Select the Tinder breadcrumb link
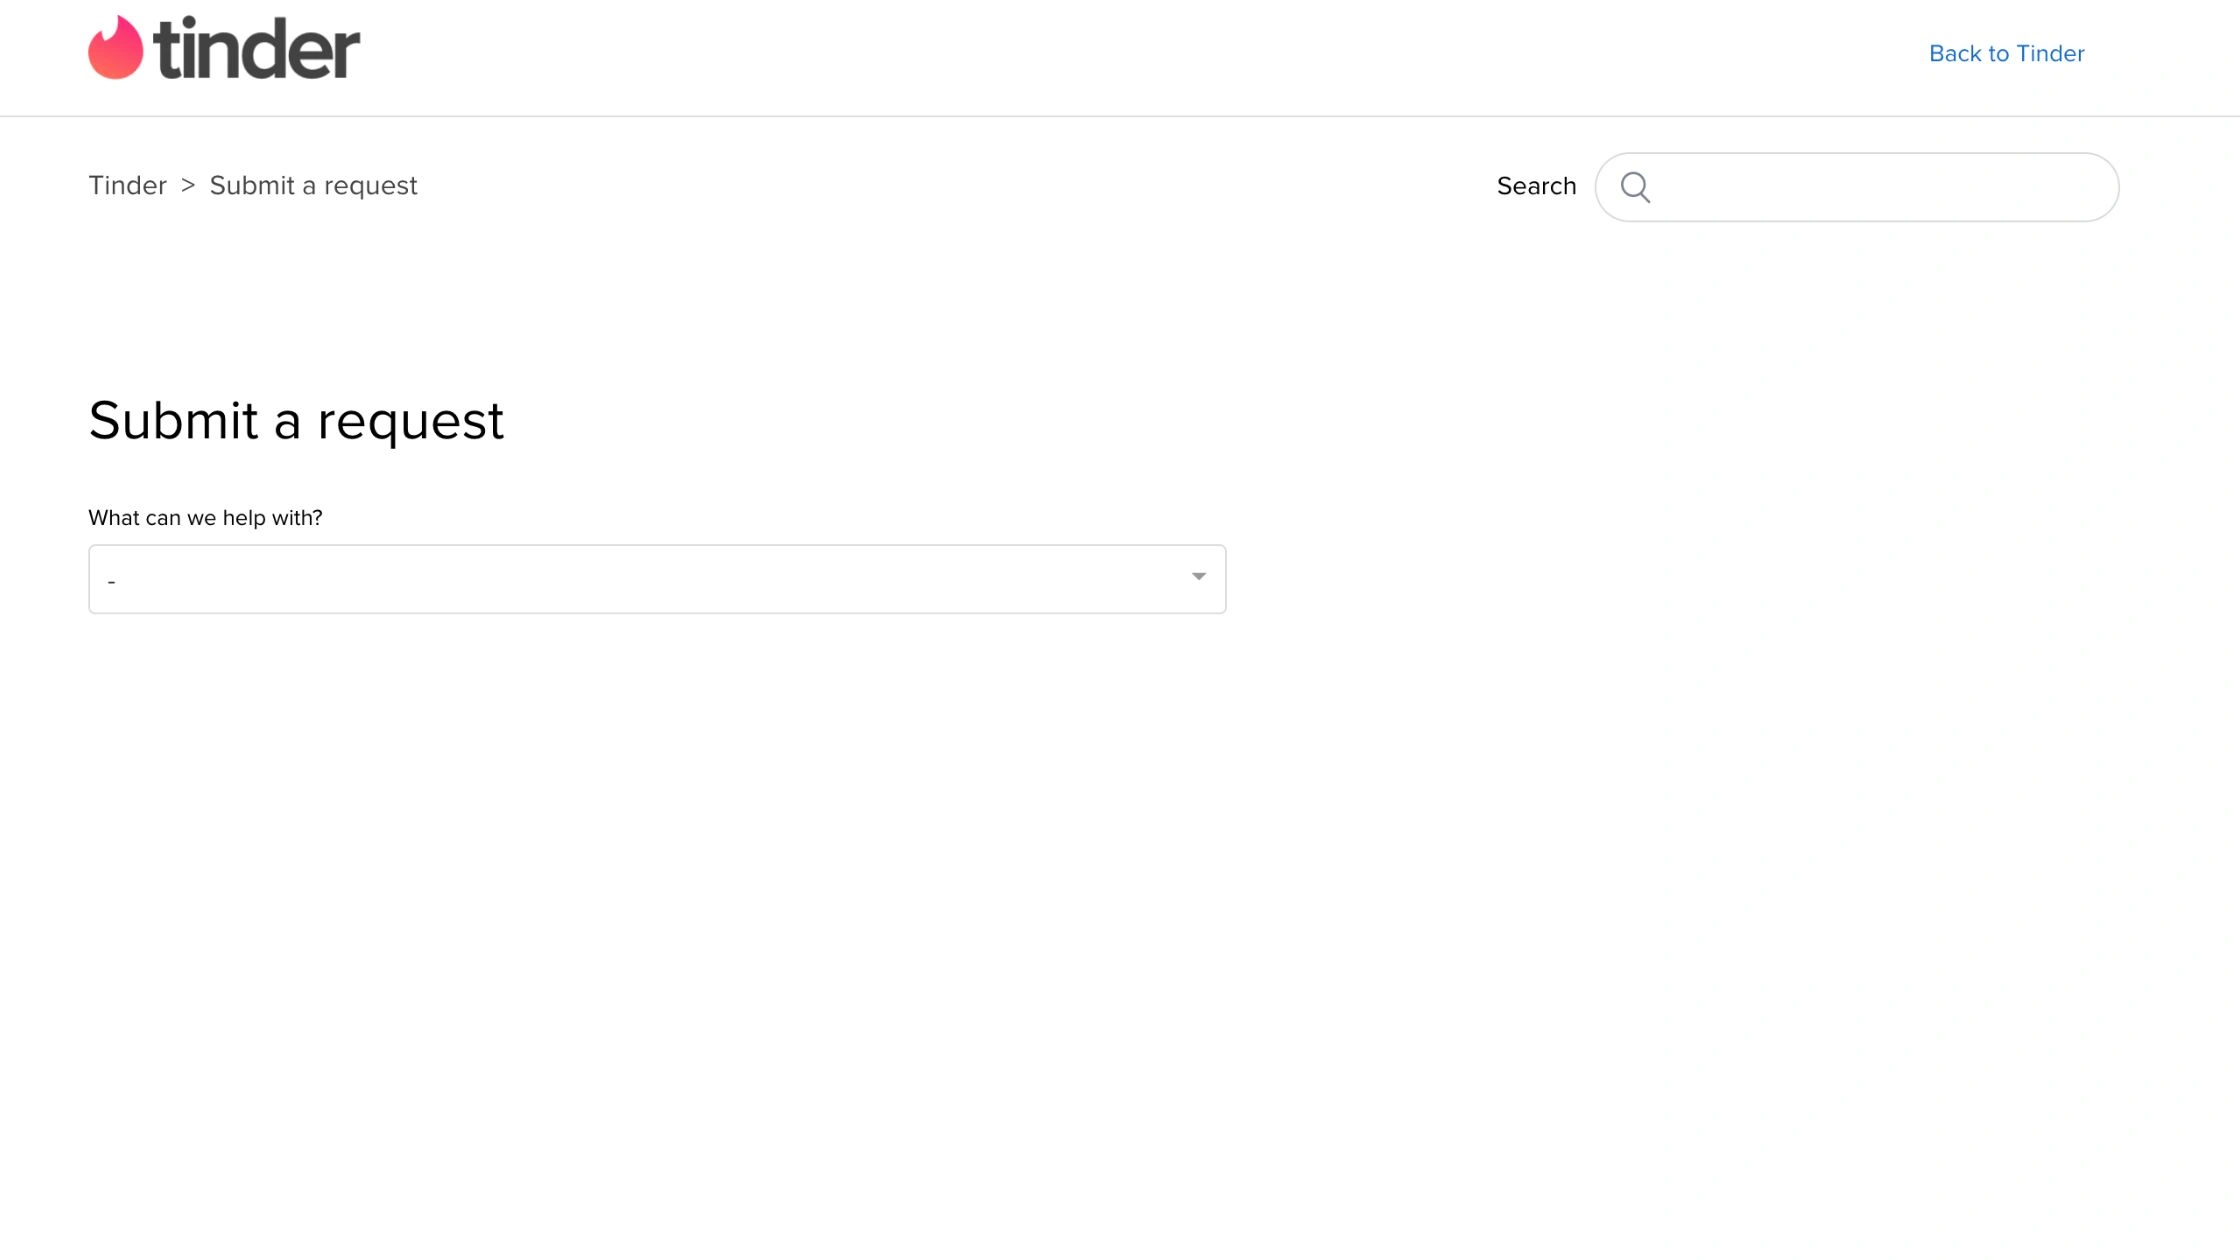Image resolution: width=2240 pixels, height=1260 pixels. 127,185
